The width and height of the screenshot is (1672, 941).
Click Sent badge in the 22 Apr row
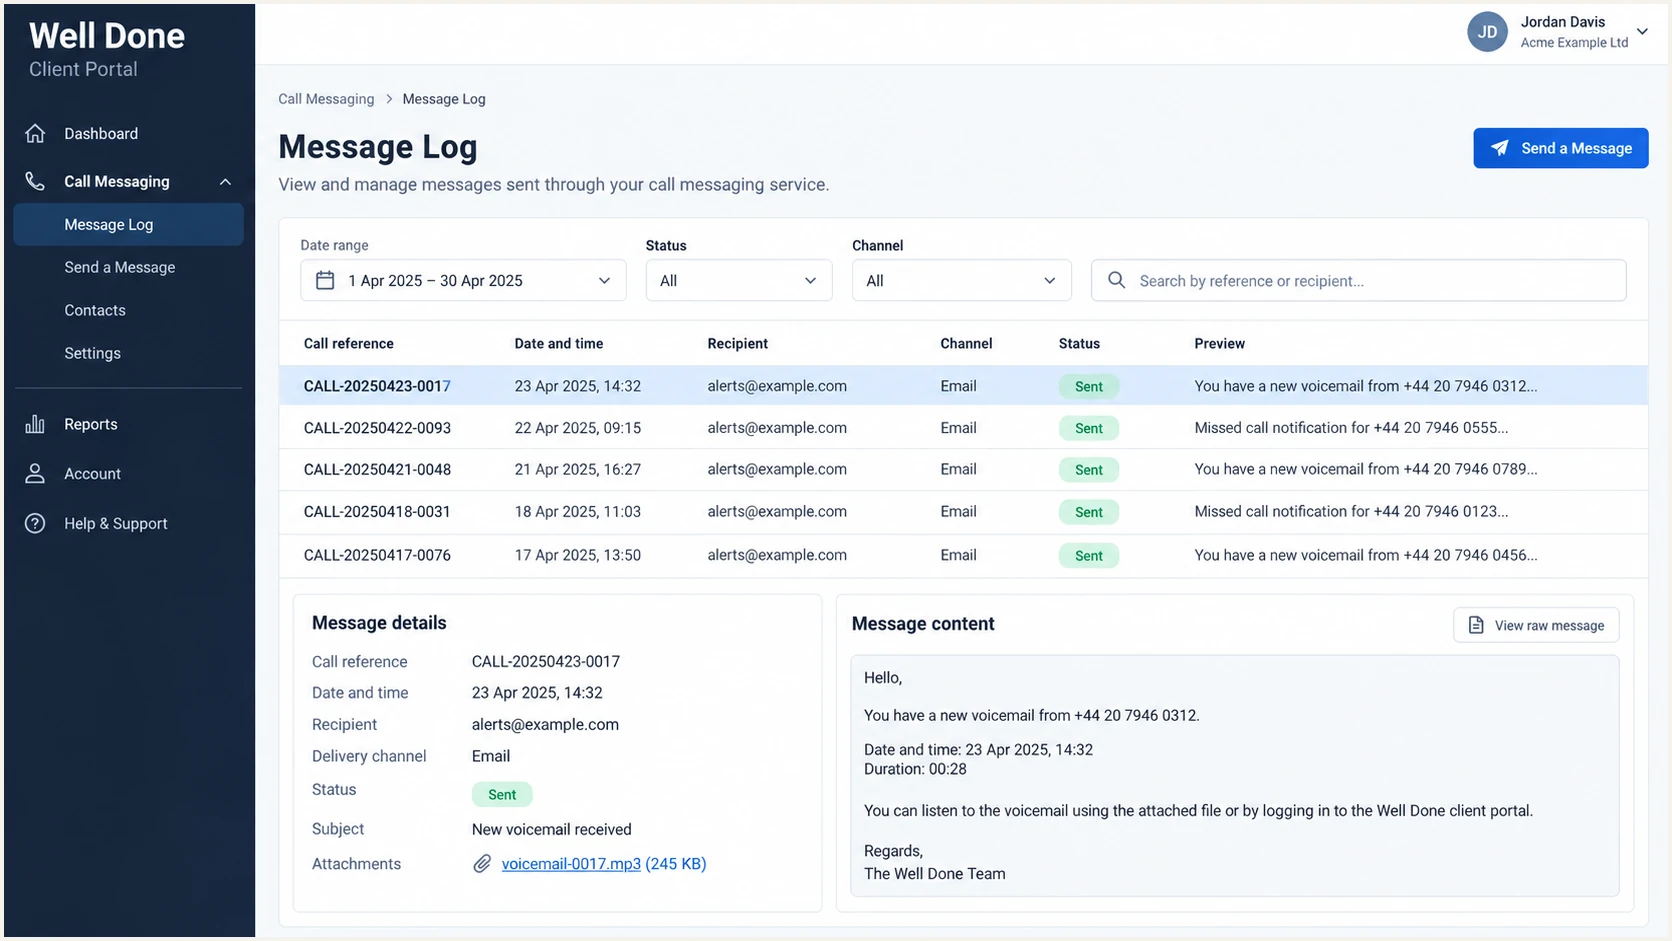coord(1088,428)
